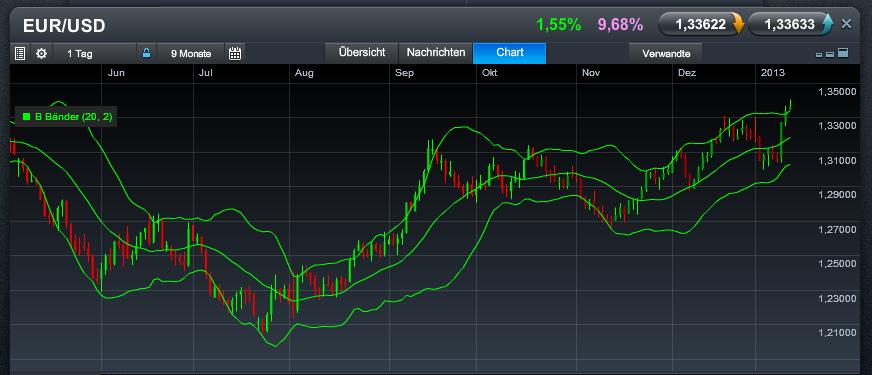The height and width of the screenshot is (375, 872).
Task: Switch to the Übersicht tab
Action: [x=362, y=53]
